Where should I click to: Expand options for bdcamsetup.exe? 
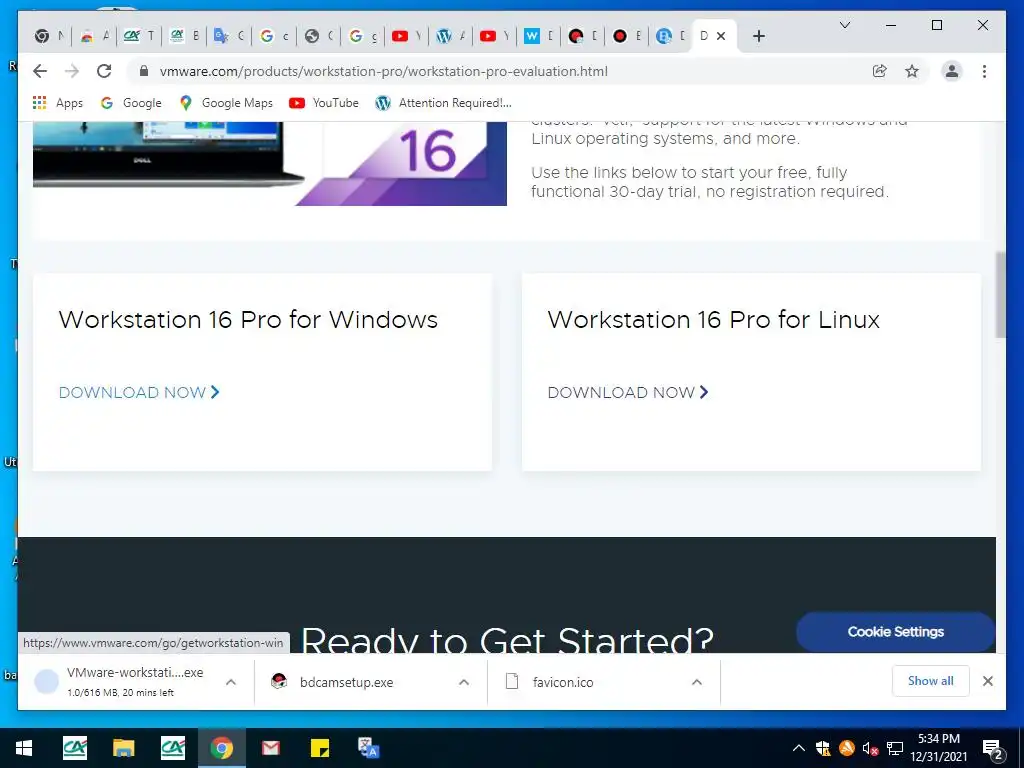click(464, 682)
